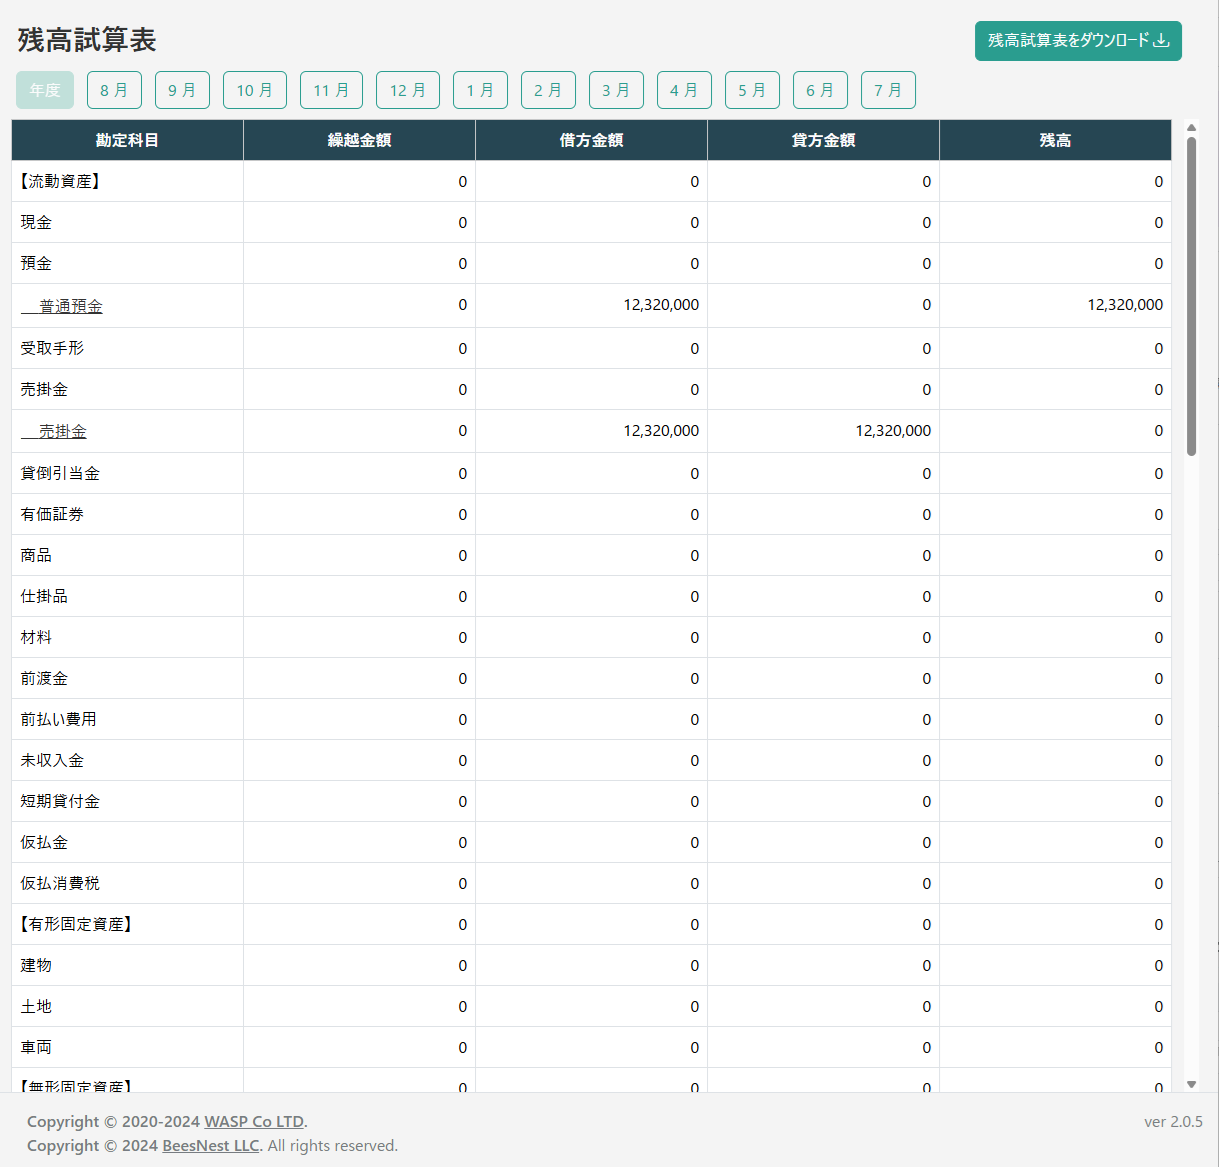The height and width of the screenshot is (1167, 1219).
Task: Show the 4月 trial balance
Action: click(684, 90)
